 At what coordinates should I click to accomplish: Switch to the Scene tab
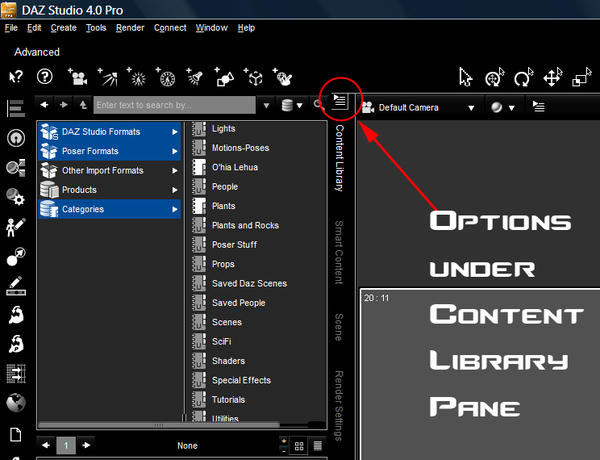pyautogui.click(x=339, y=327)
